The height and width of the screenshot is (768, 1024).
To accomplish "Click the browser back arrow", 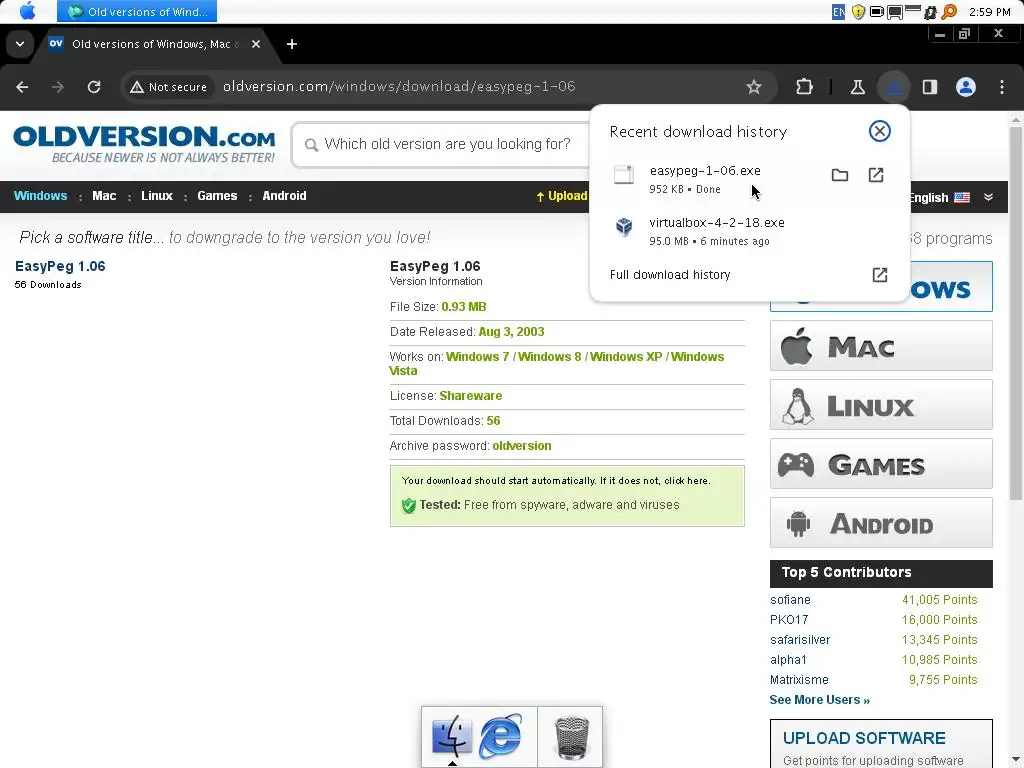I will 22,87.
